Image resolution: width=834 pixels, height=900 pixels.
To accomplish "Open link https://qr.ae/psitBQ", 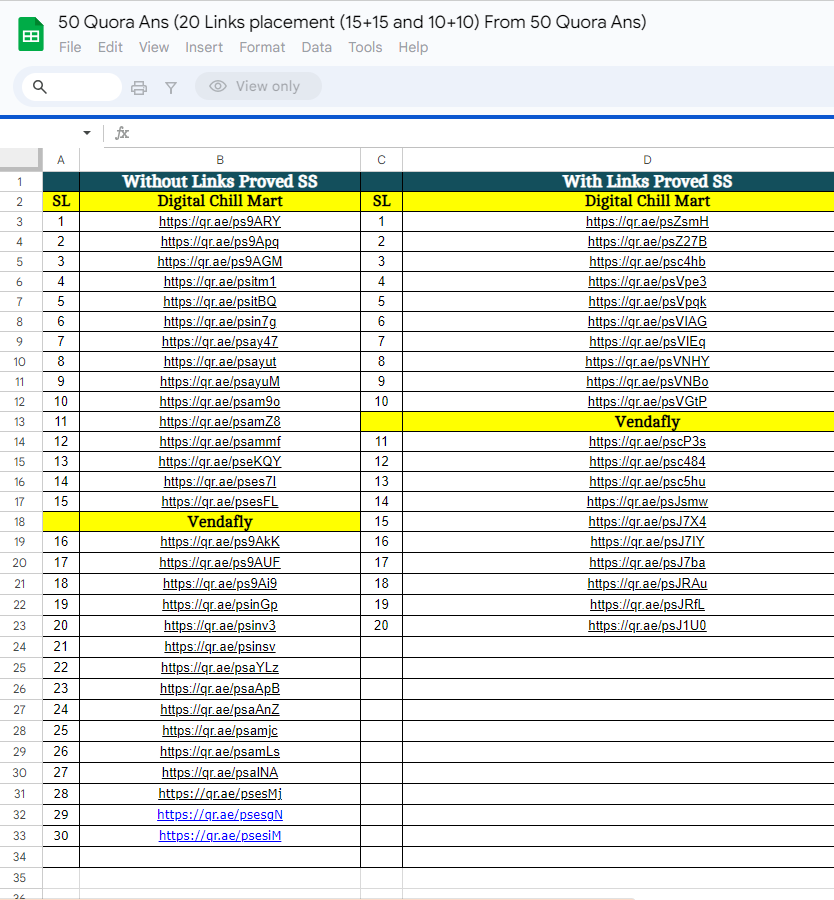I will pos(220,302).
